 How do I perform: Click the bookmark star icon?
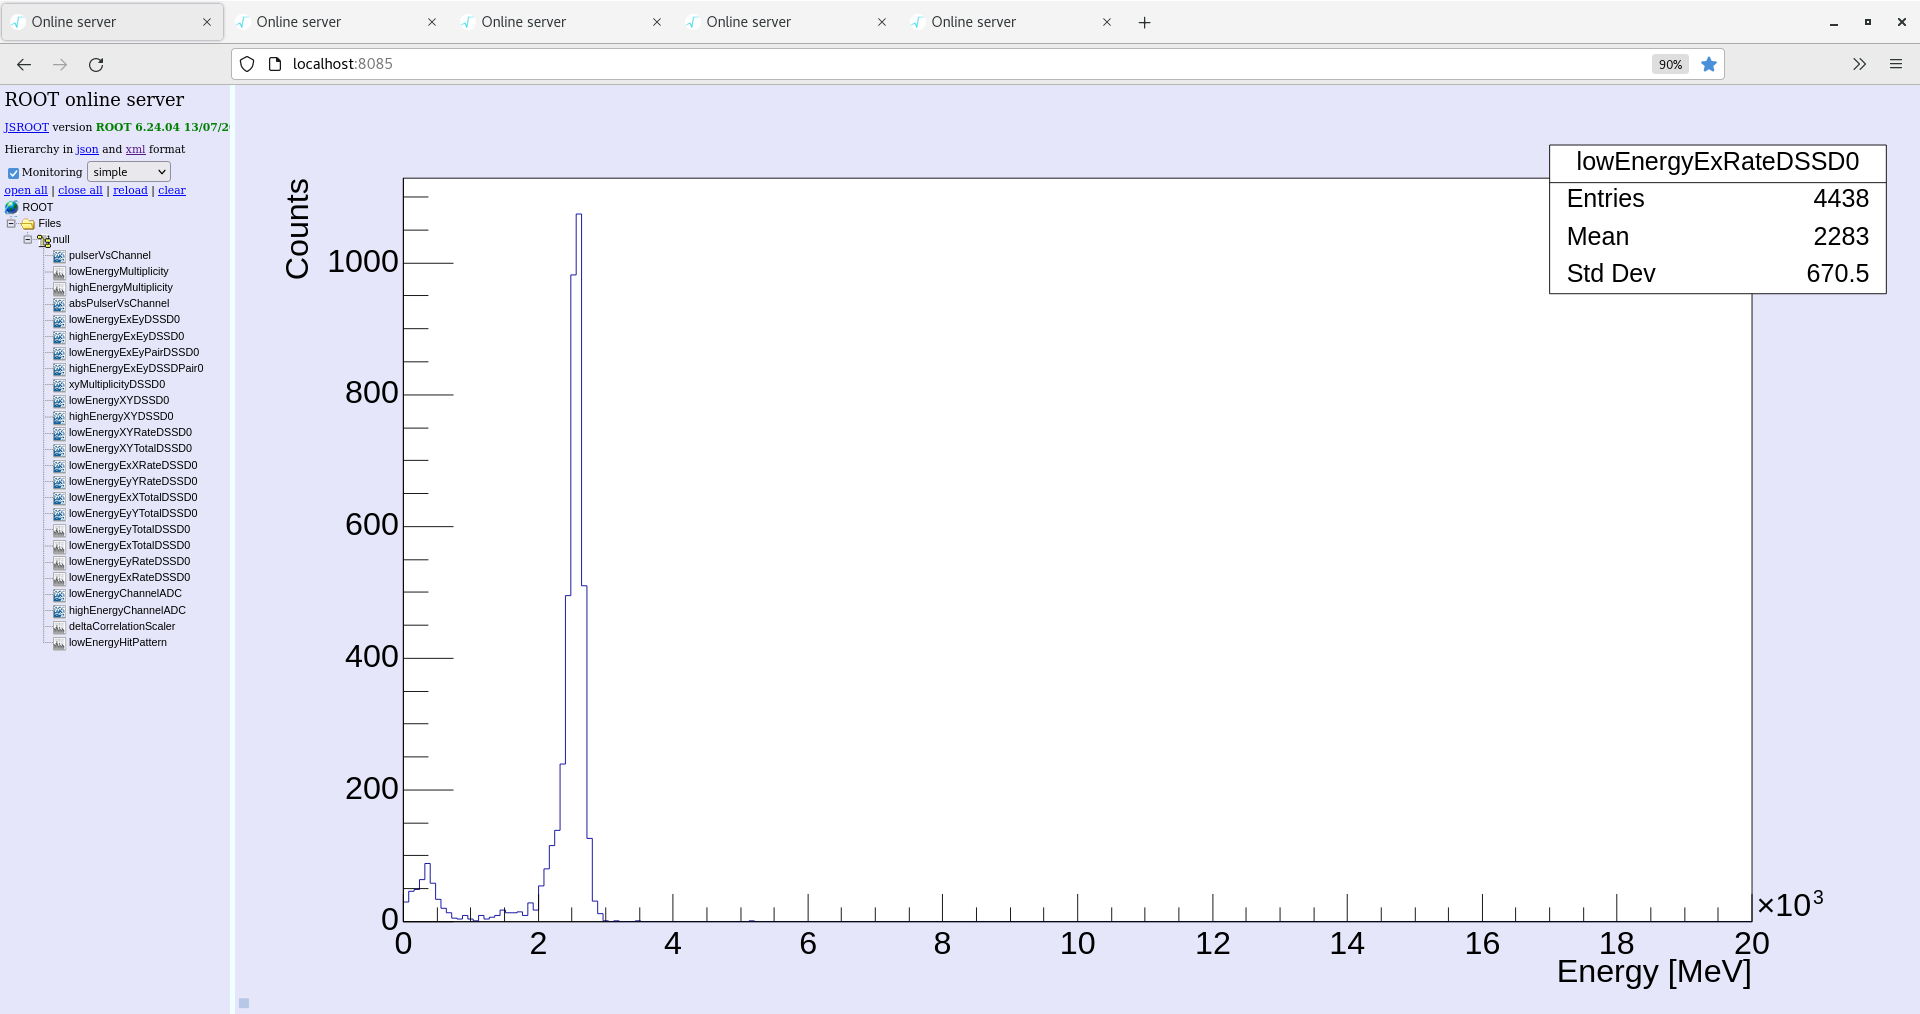[x=1709, y=65]
